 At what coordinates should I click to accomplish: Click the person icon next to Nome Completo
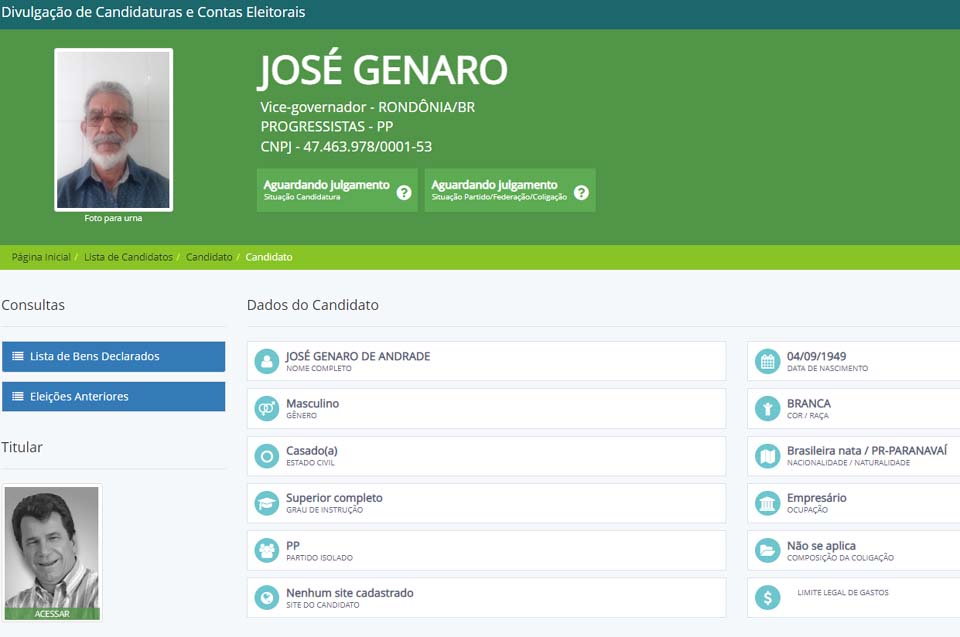pyautogui.click(x=267, y=361)
